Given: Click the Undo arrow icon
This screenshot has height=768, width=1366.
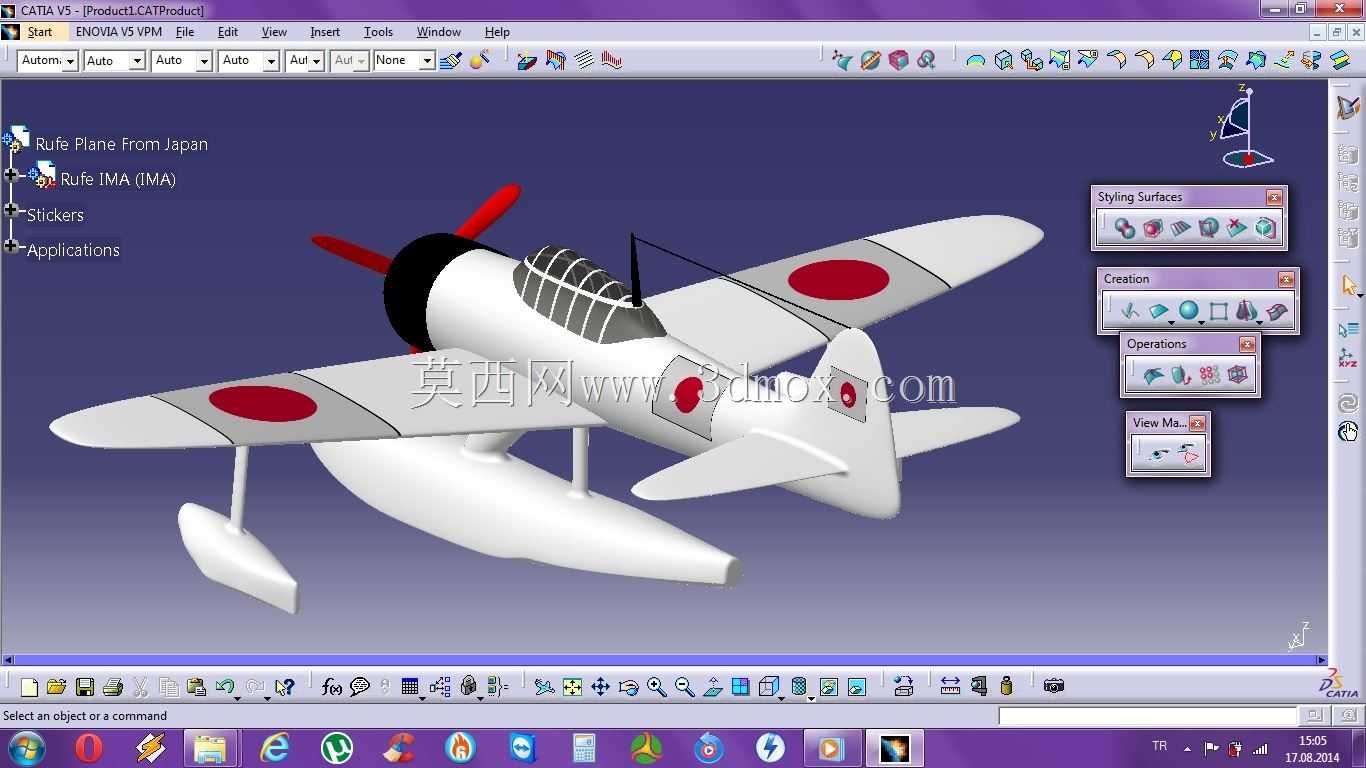Looking at the screenshot, I should [225, 686].
